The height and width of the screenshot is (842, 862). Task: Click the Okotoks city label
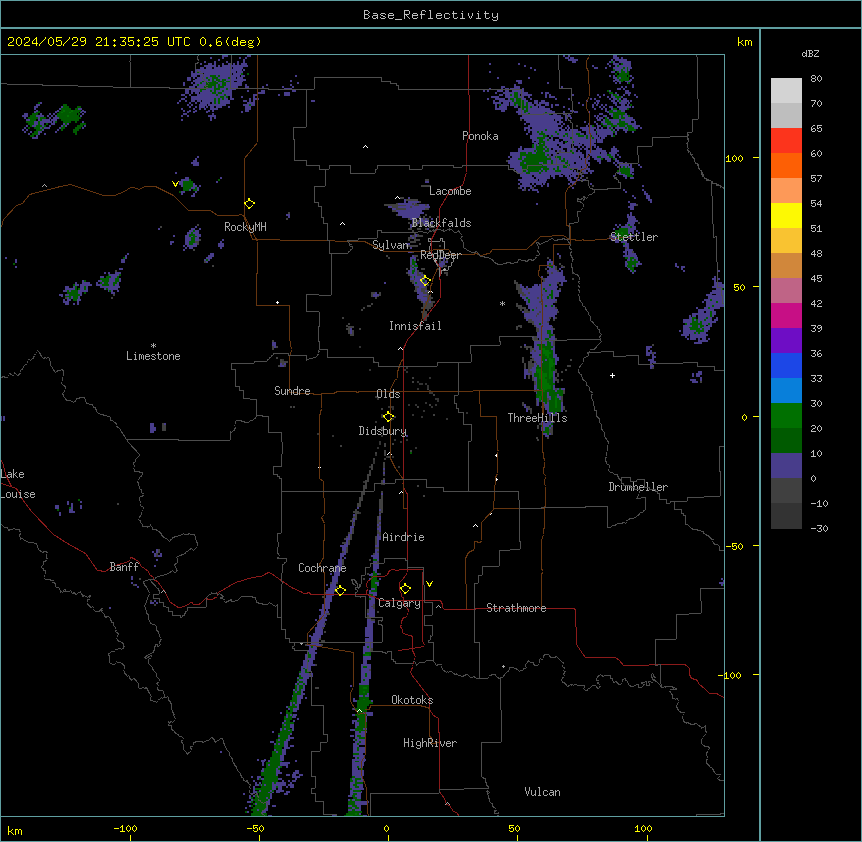tap(412, 700)
